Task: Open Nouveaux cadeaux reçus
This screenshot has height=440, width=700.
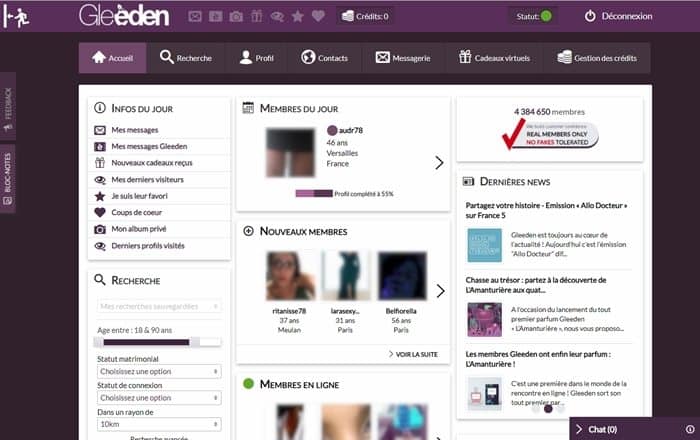Action: click(x=152, y=163)
